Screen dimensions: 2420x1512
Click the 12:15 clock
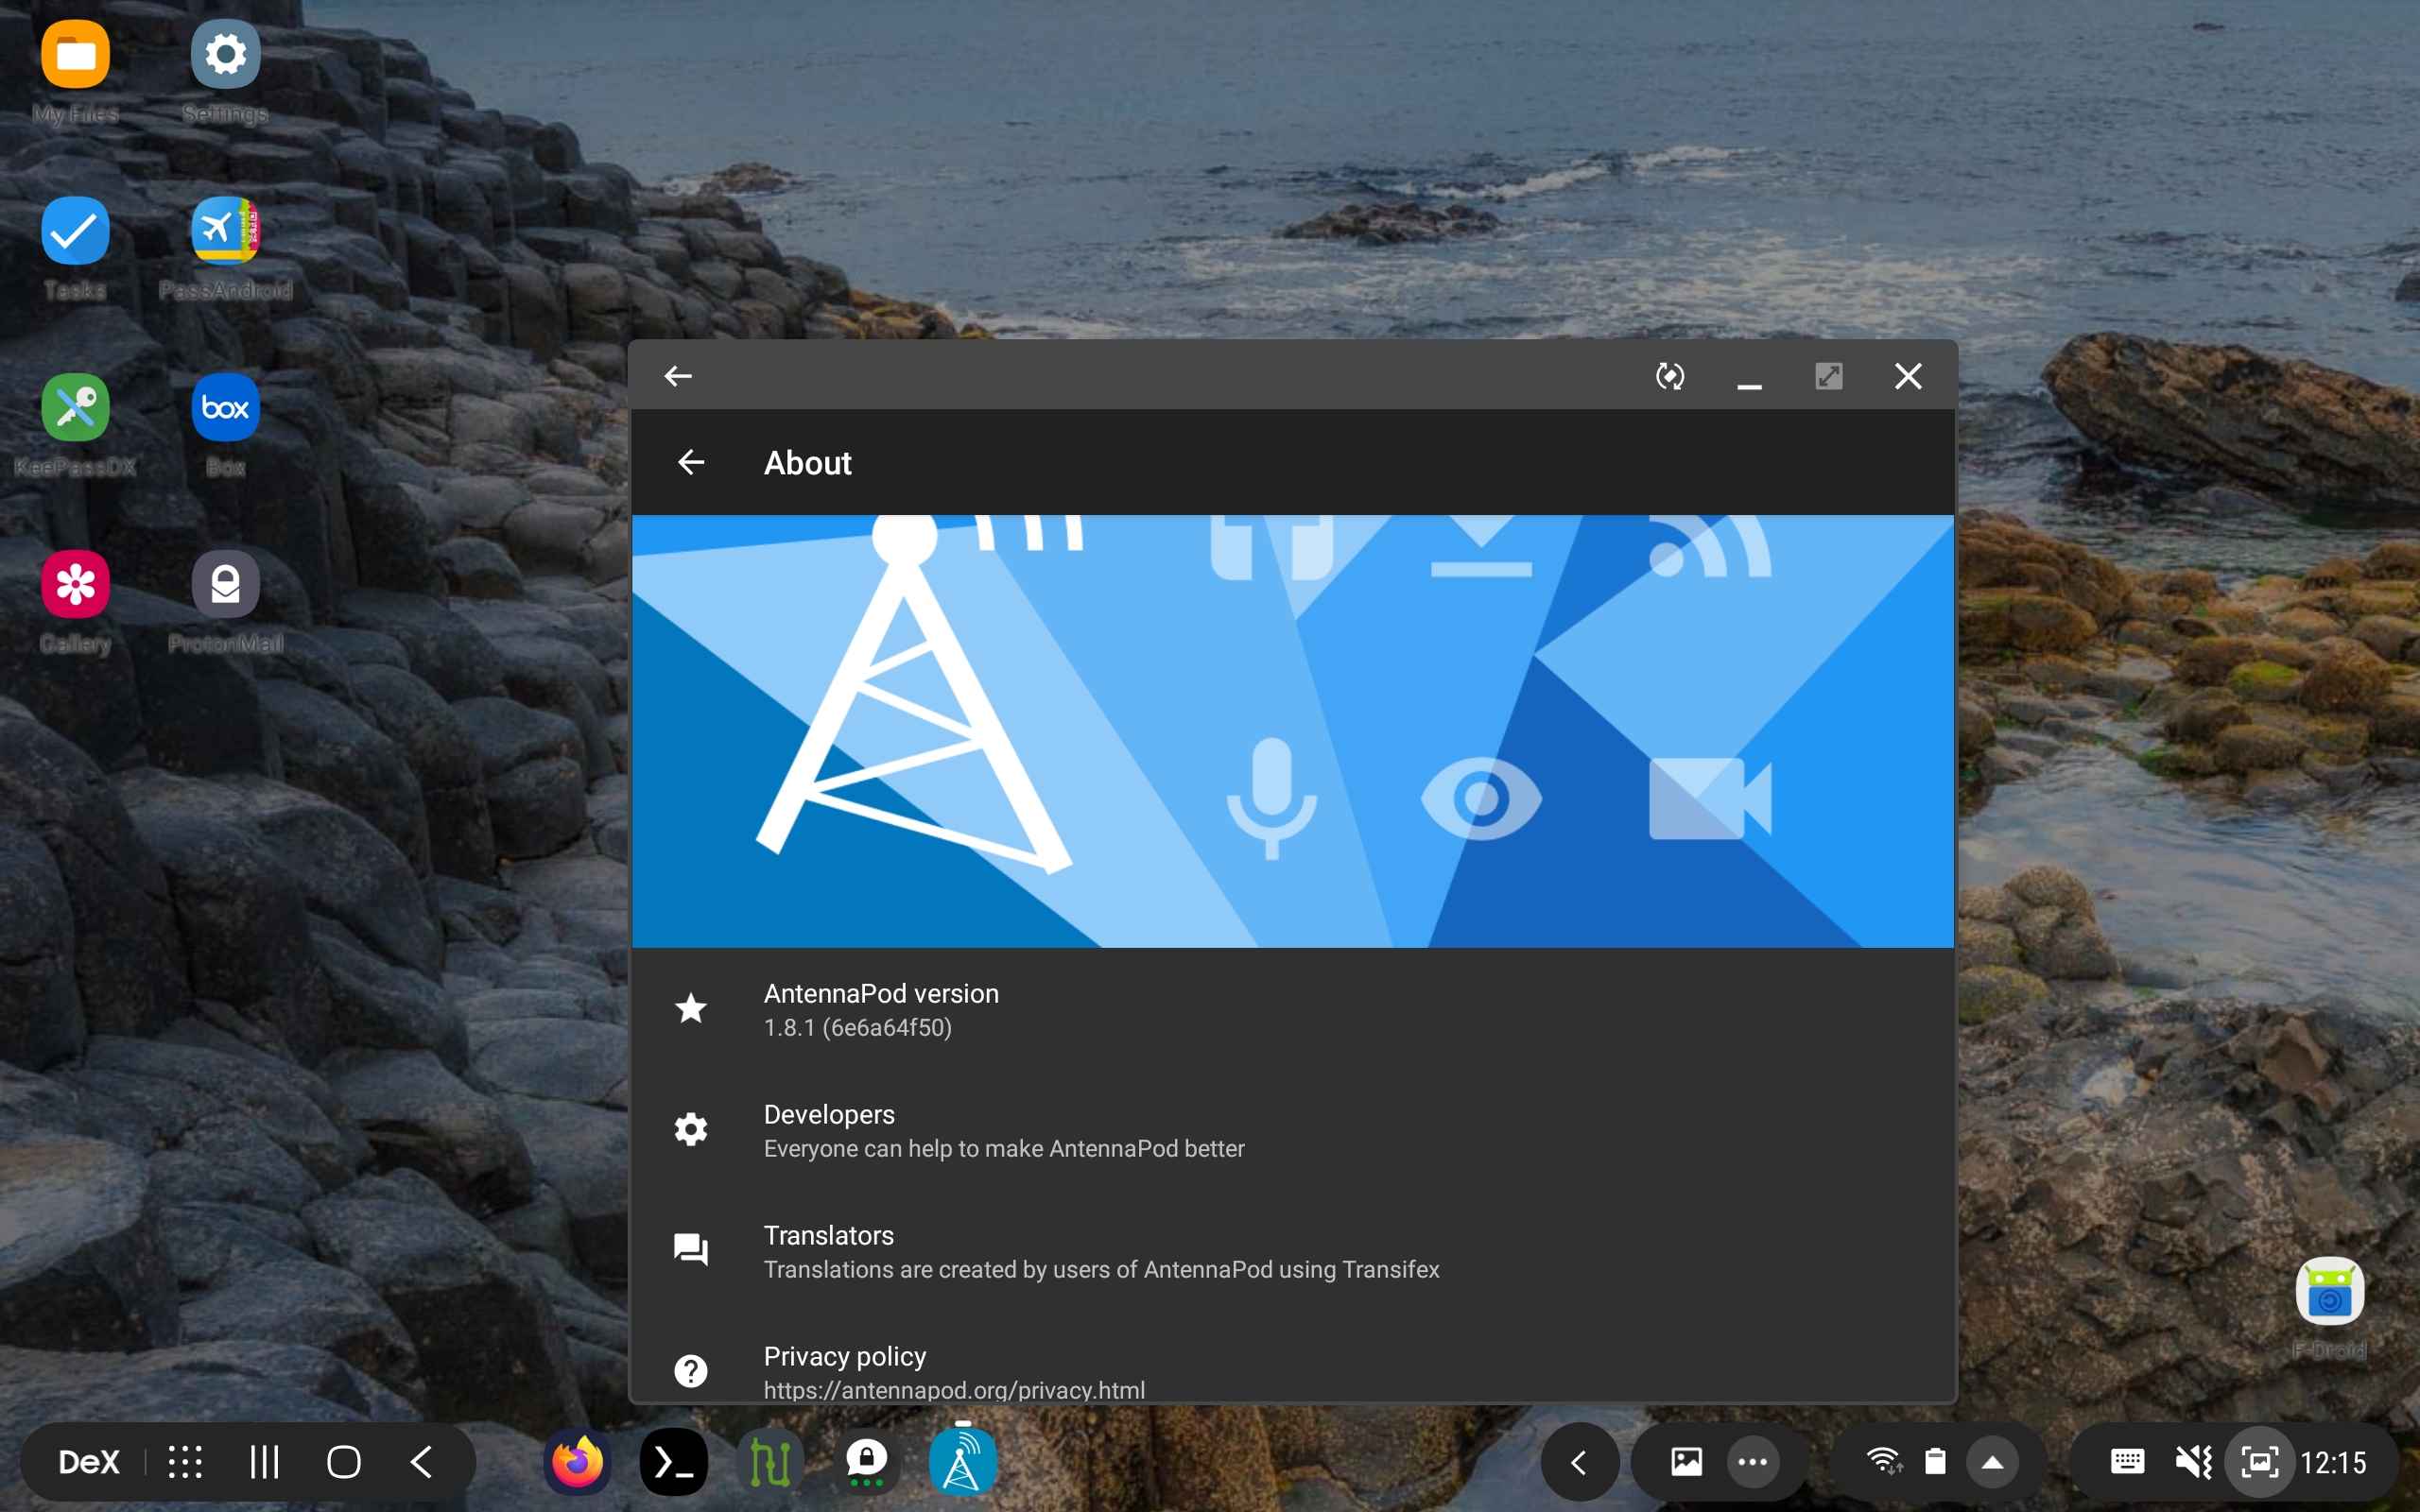2334,1463
